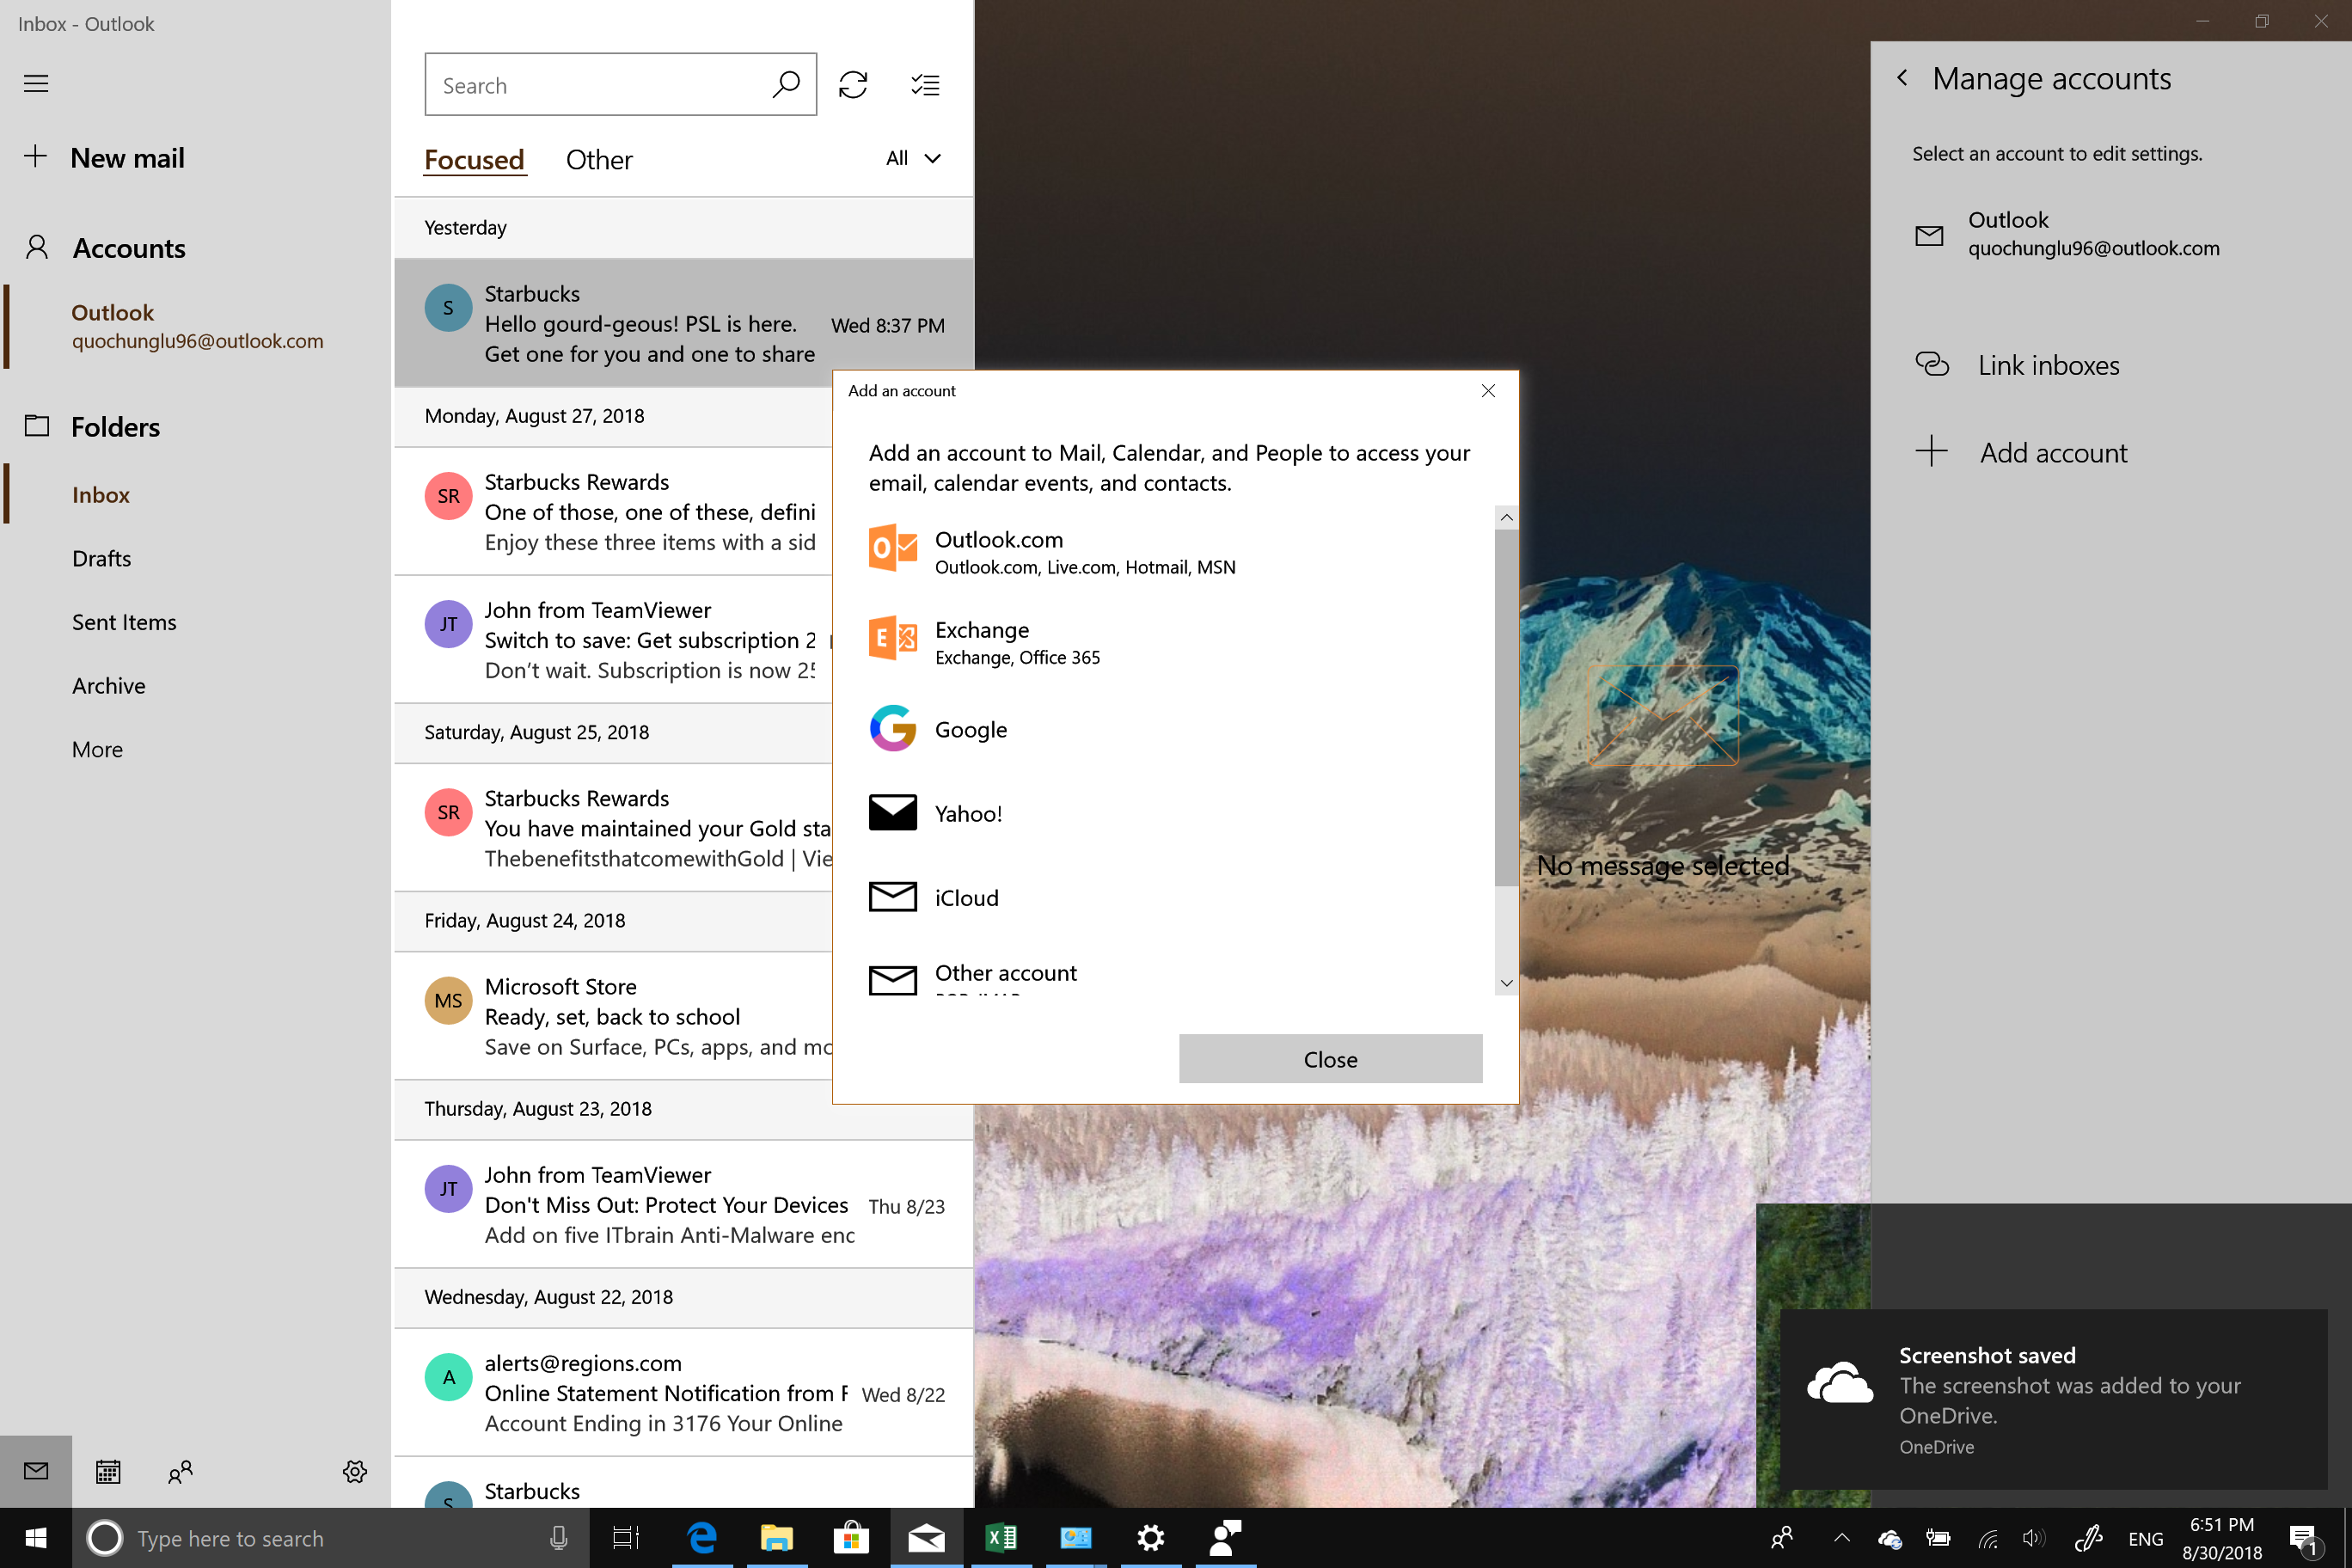Viewport: 2352px width, 1568px height.
Task: Click Windows Start button
Action: (36, 1538)
